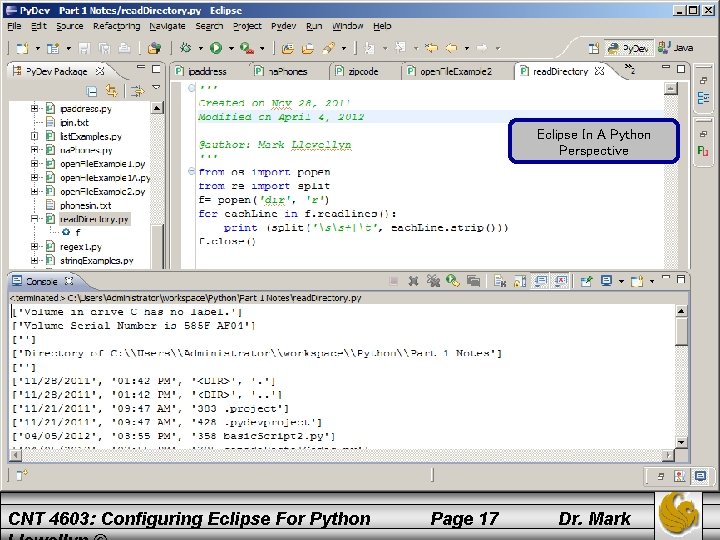This screenshot has height=540, width=720.
Task: Click the Open Perspective icon
Action: pyautogui.click(x=594, y=47)
